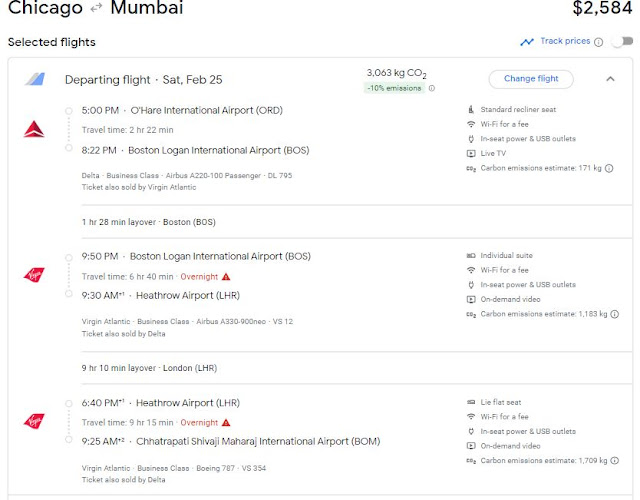
Task: Click the Overnight warning icon for LHR flight
Action: pyautogui.click(x=226, y=422)
